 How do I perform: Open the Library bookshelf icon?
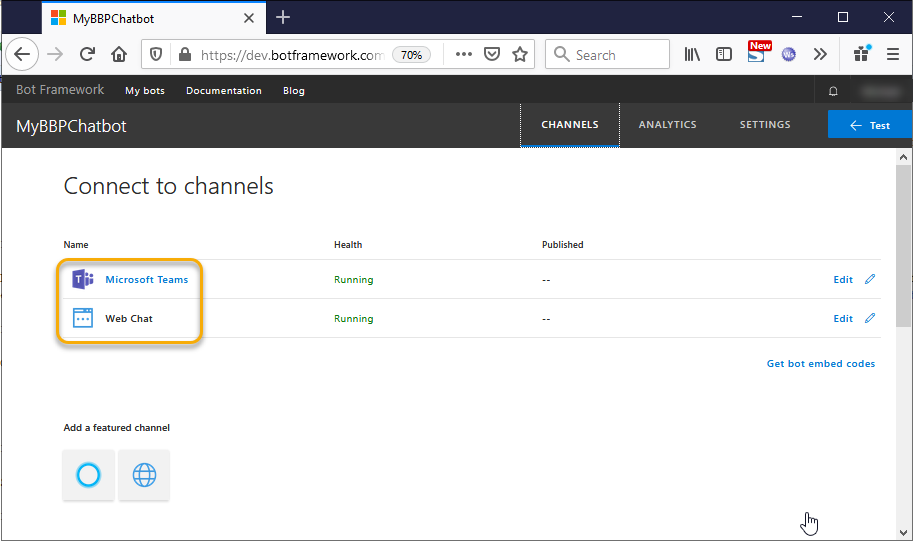click(x=692, y=55)
